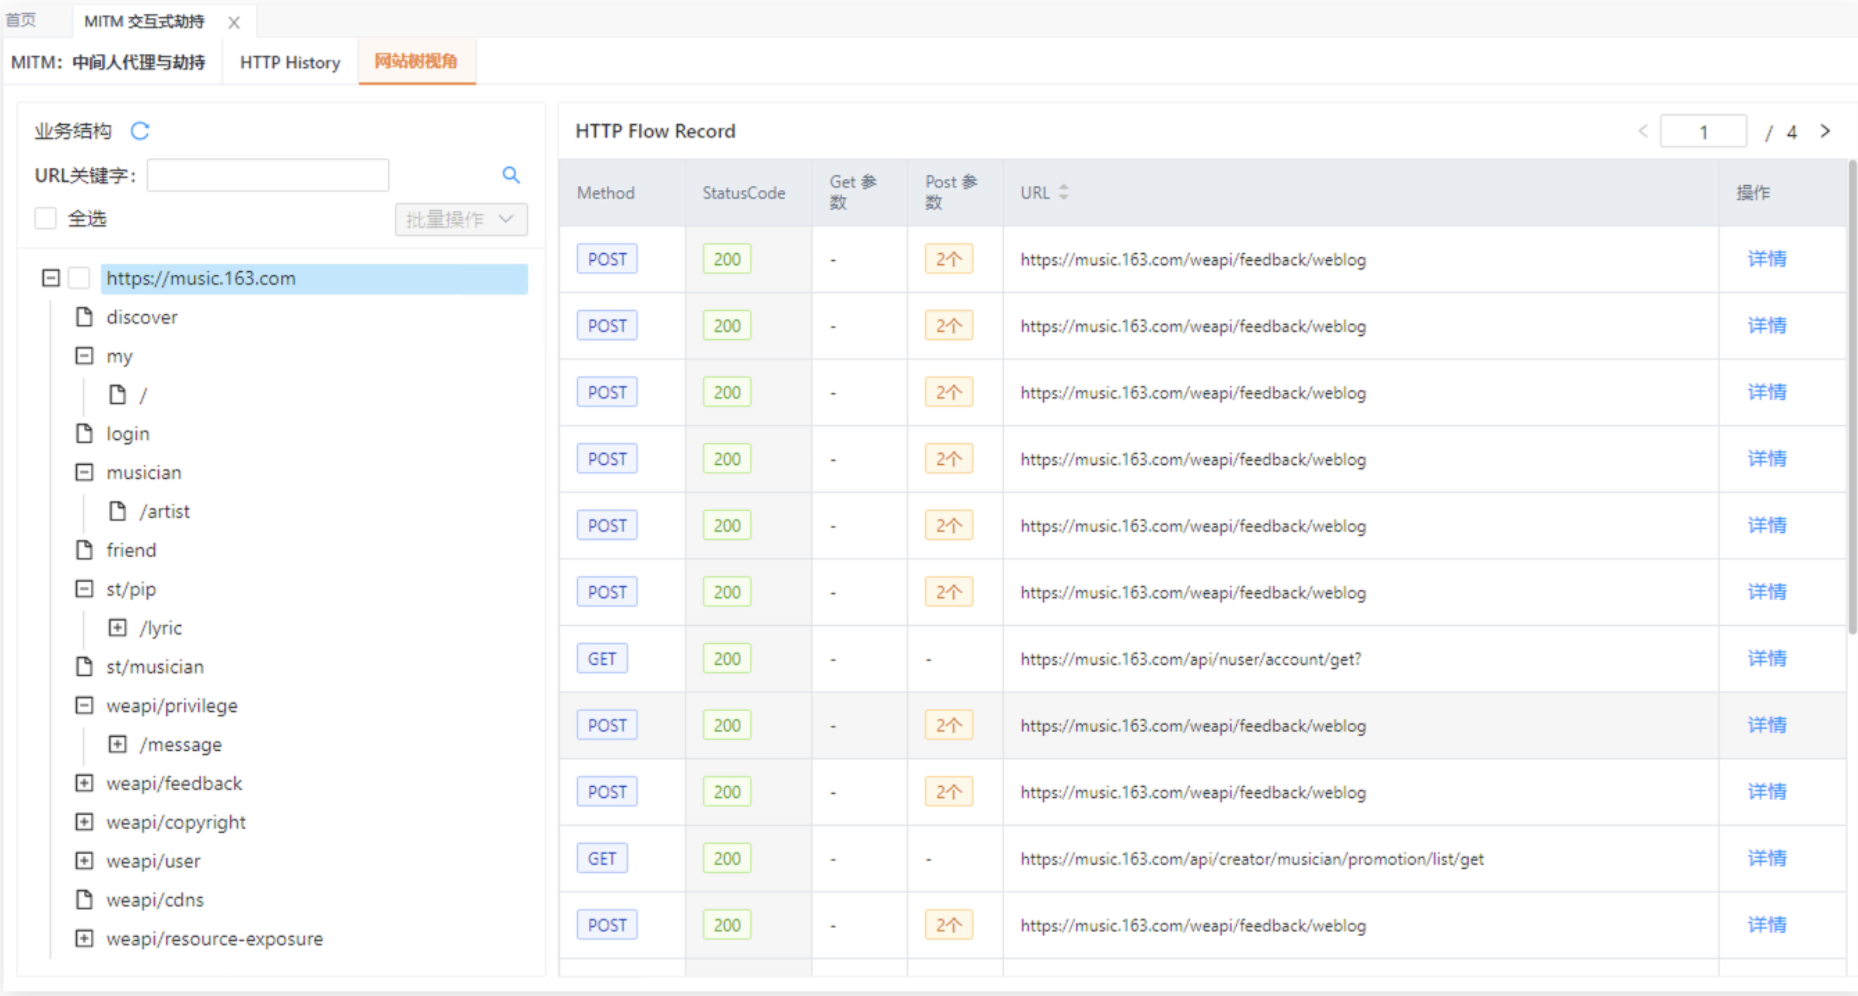Go to previous page of flow records
Screen dimensions: 1858x996
point(1642,131)
